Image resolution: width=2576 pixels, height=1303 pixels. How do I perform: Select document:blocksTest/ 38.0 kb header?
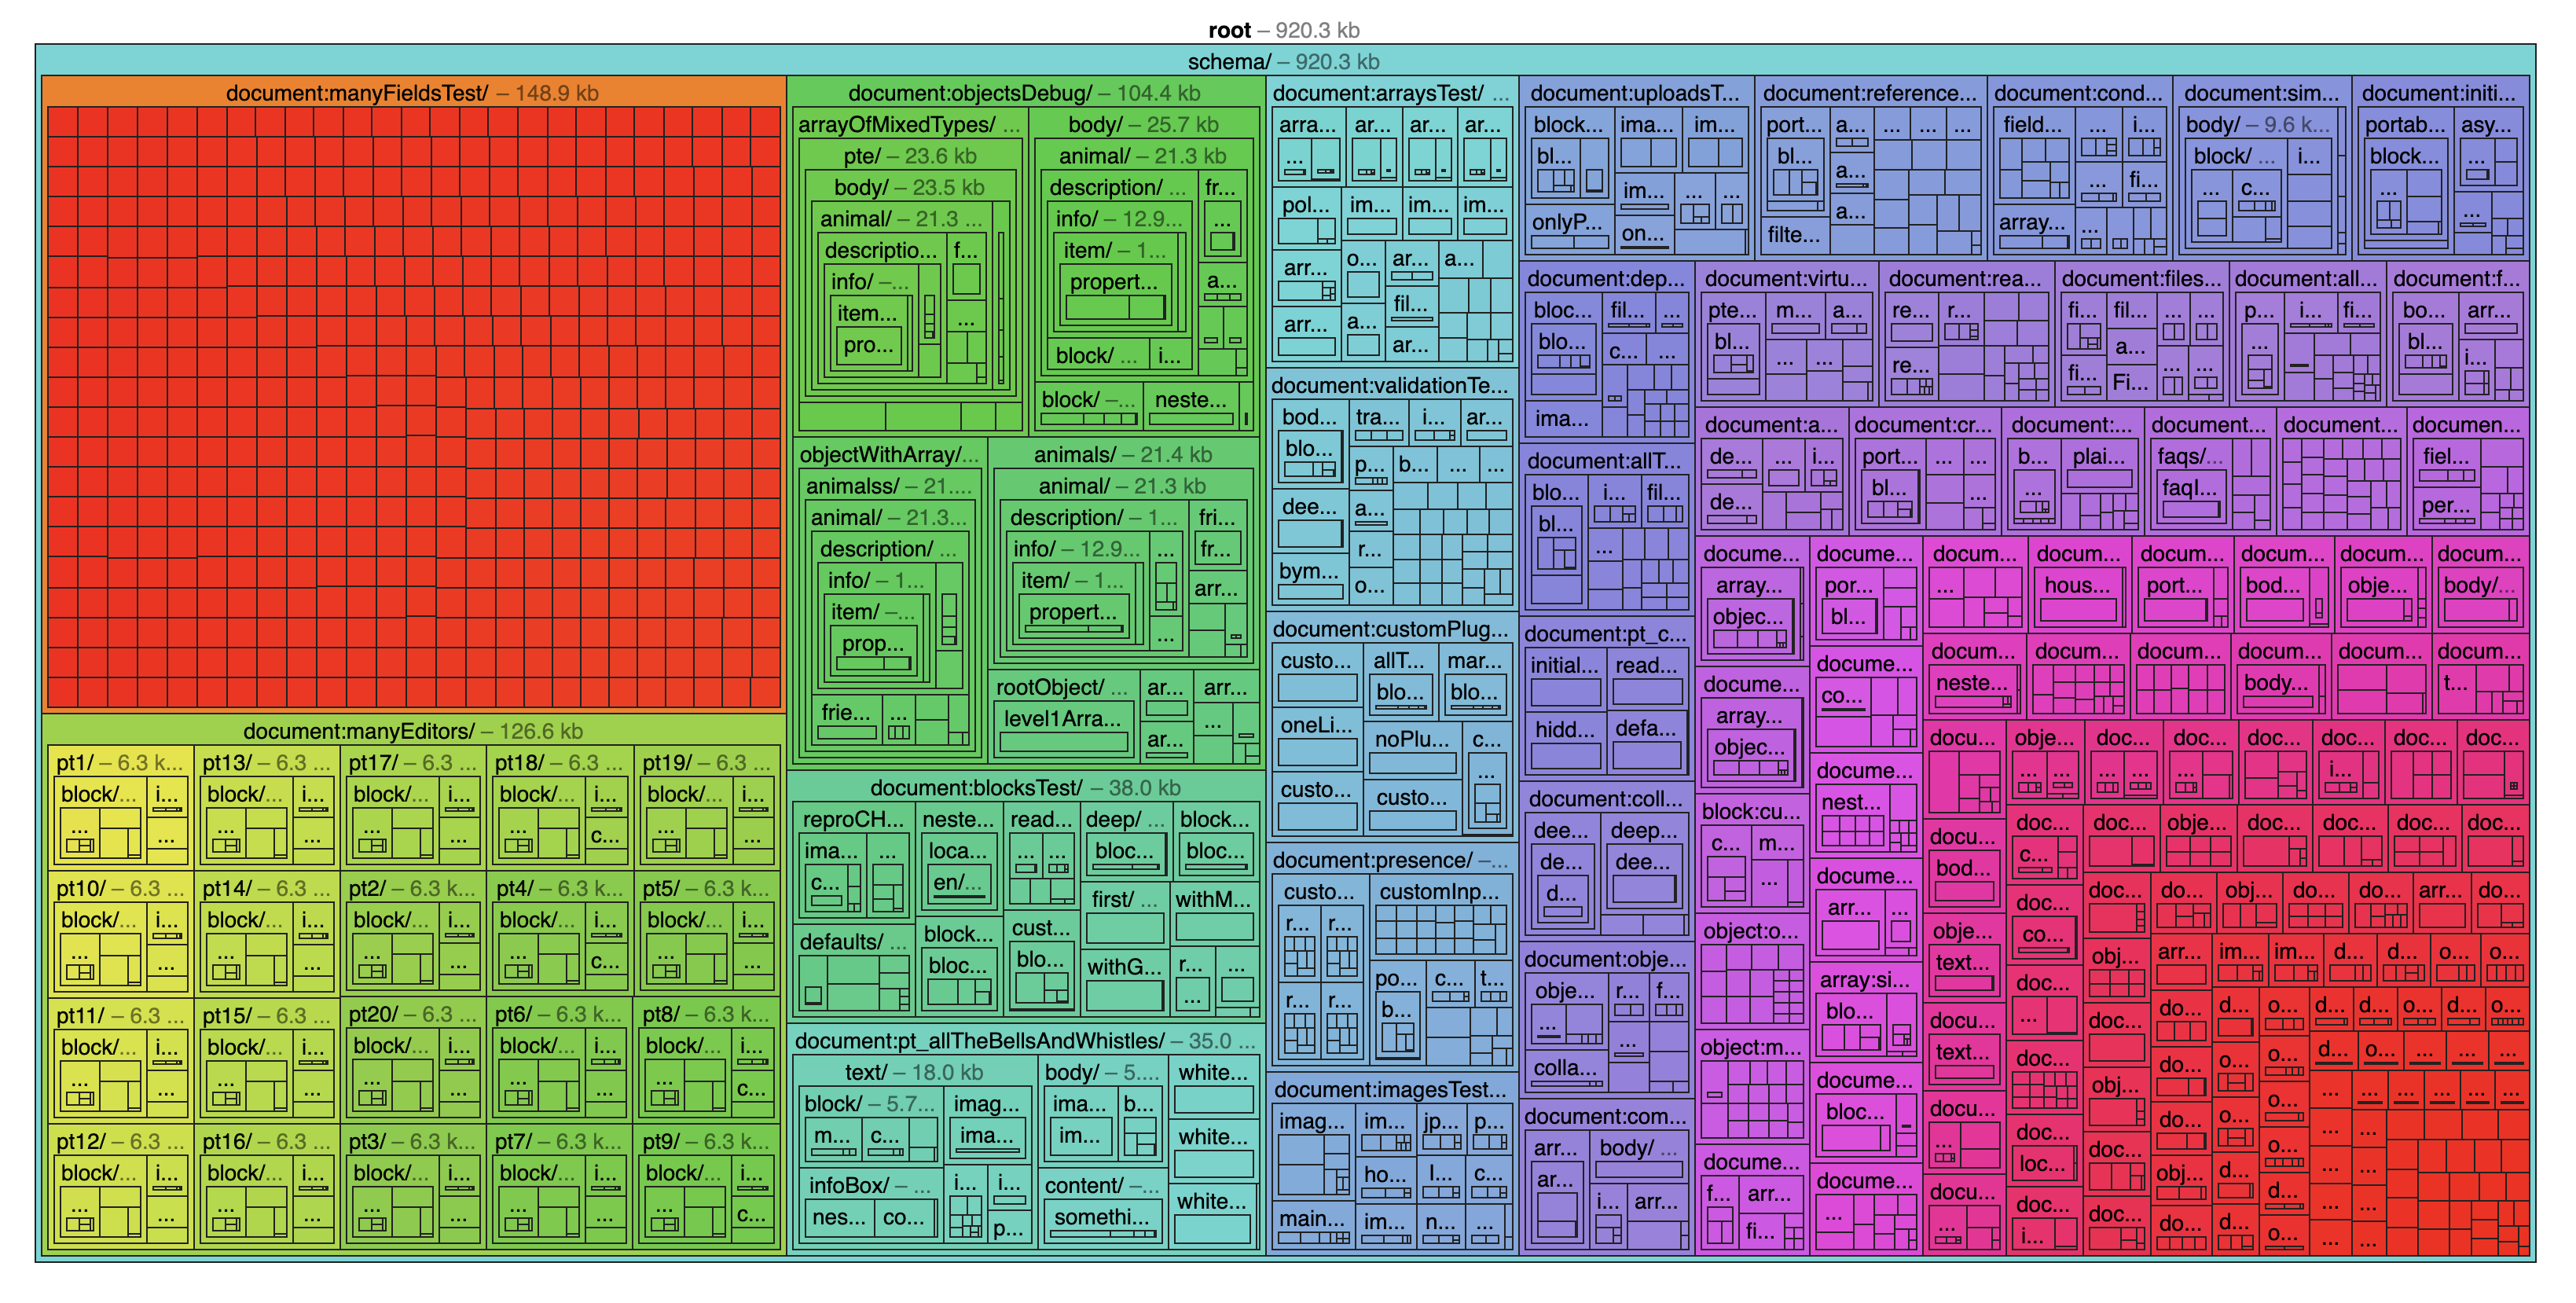pyautogui.click(x=1024, y=788)
